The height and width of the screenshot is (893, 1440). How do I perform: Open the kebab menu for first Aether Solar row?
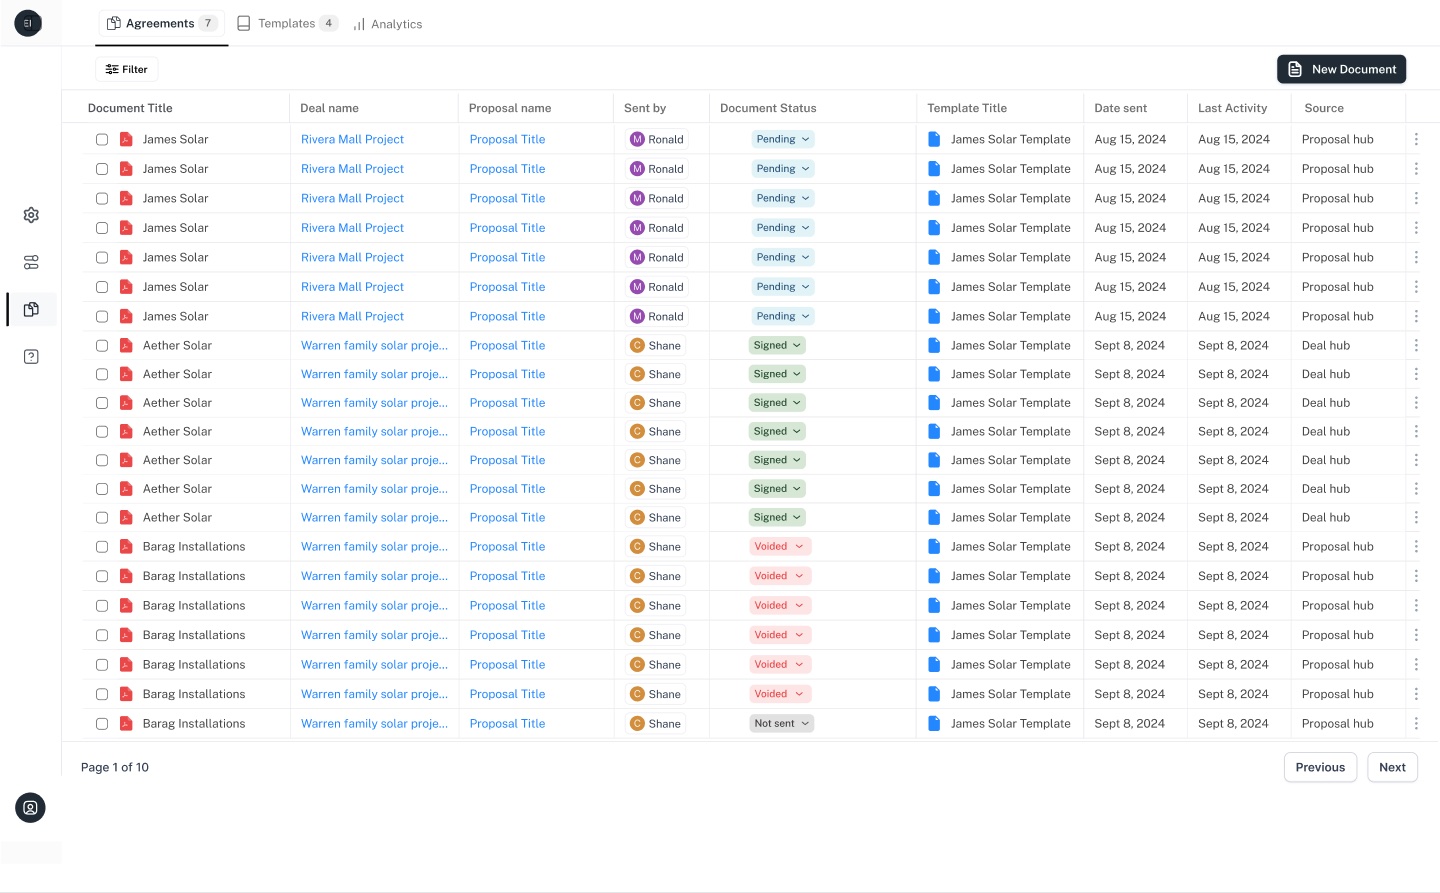click(x=1416, y=345)
